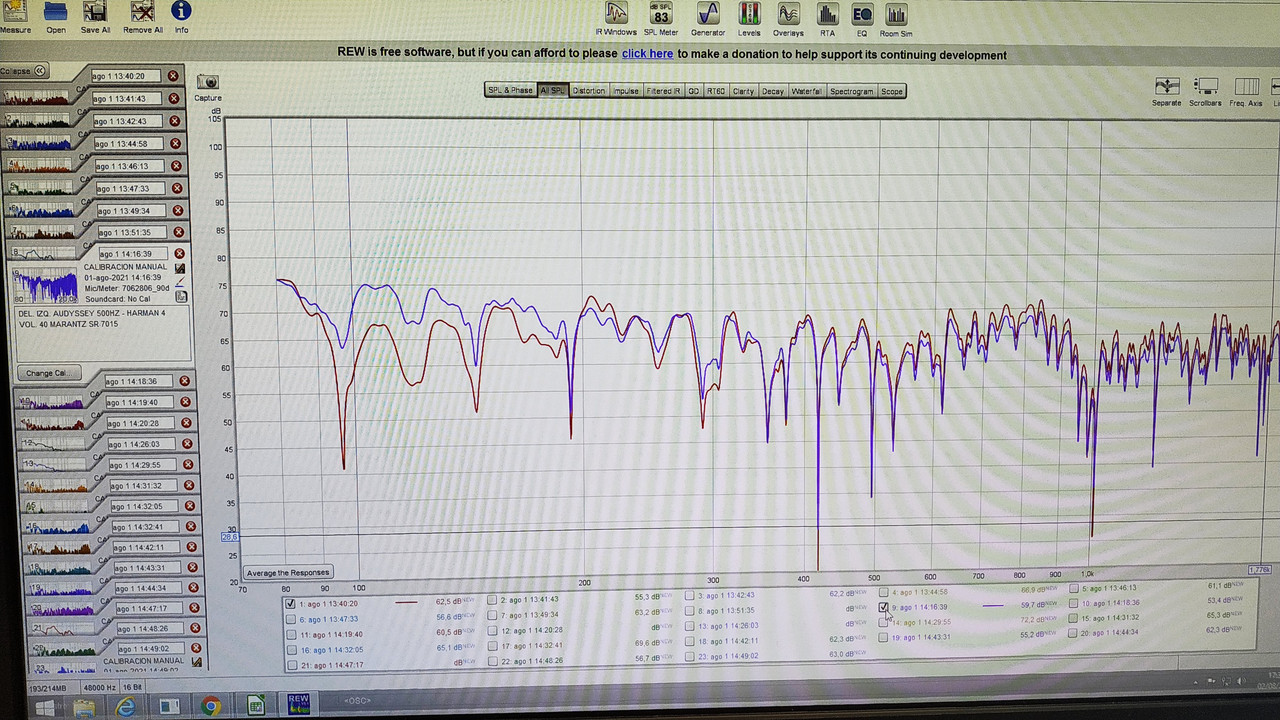
Task: Switch to the Spectrogram tab
Action: (852, 91)
